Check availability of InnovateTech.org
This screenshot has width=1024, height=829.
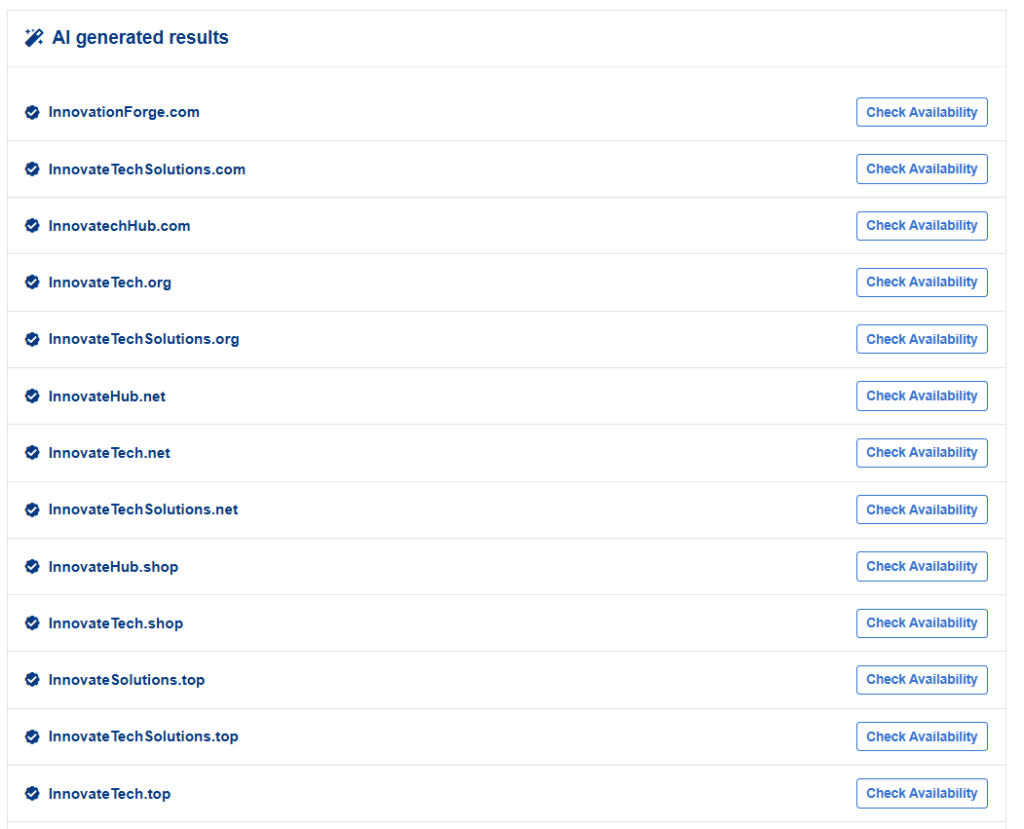click(921, 282)
